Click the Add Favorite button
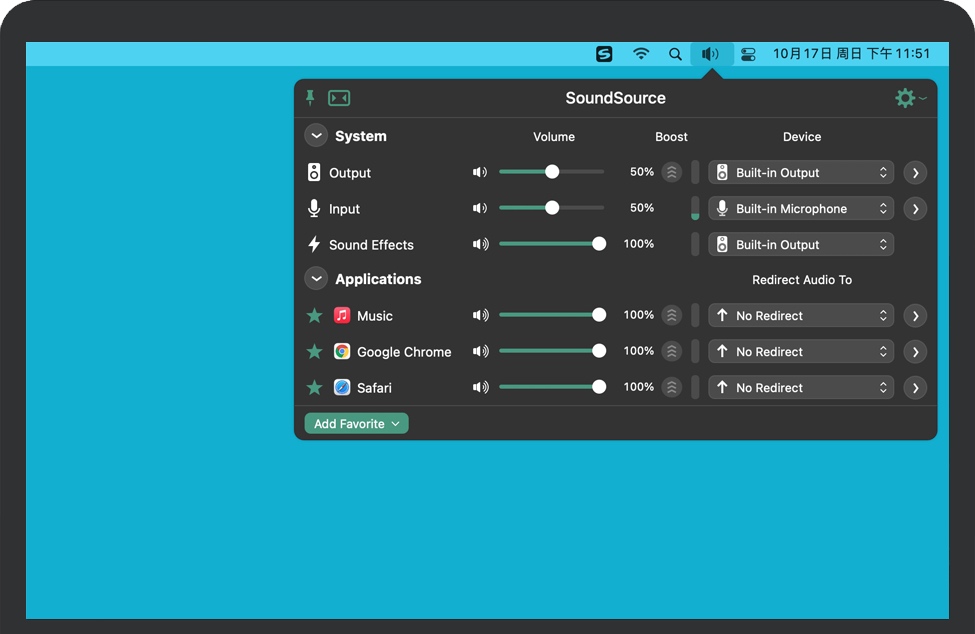The image size is (975, 634). (356, 424)
